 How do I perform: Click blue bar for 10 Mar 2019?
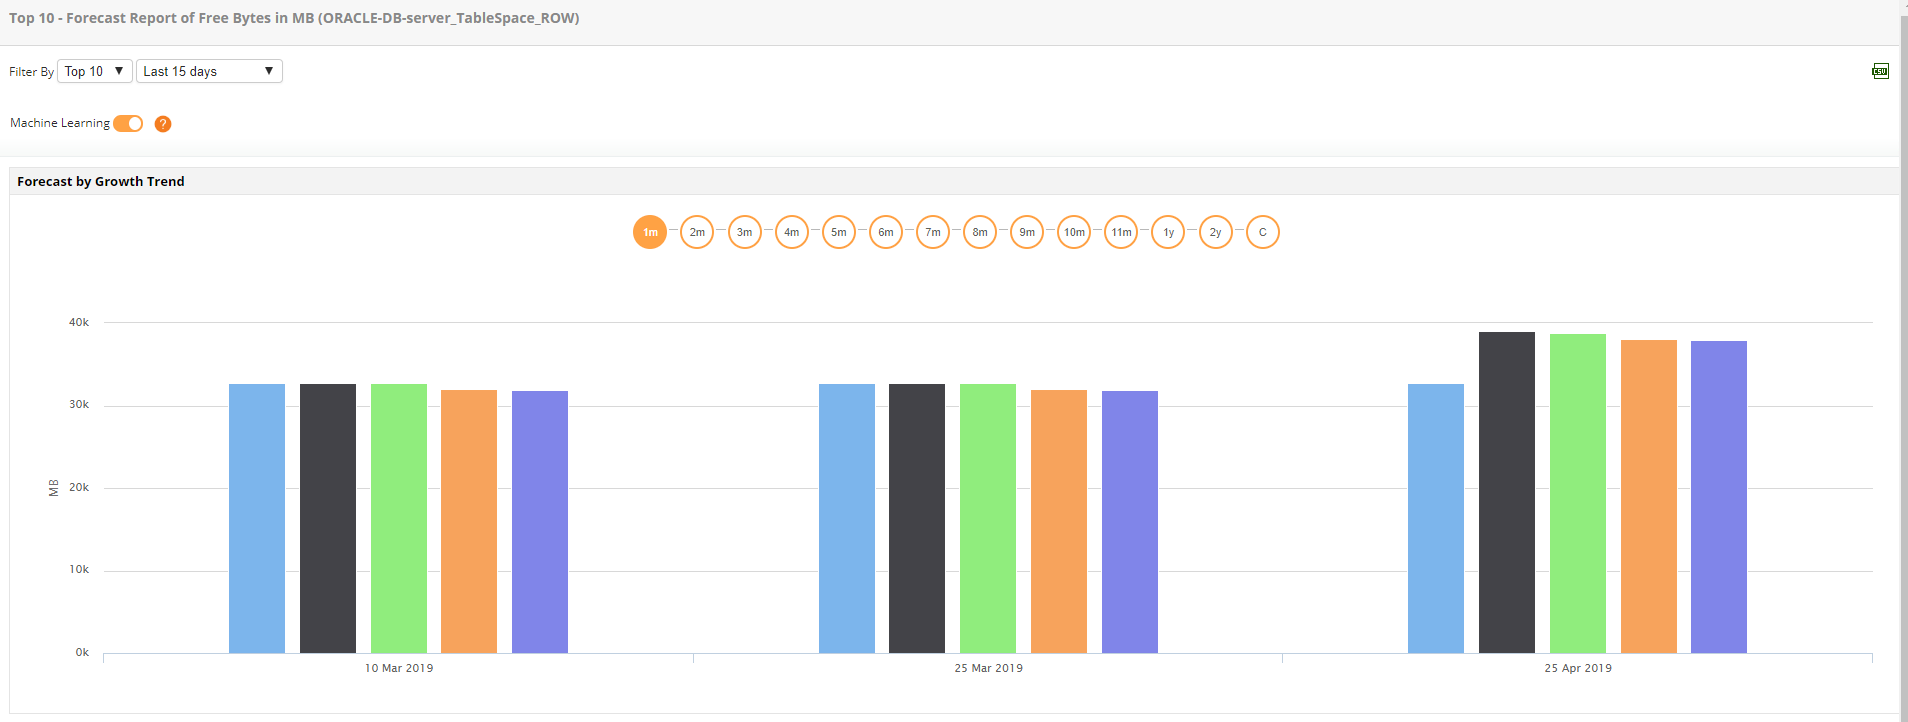[x=257, y=518]
